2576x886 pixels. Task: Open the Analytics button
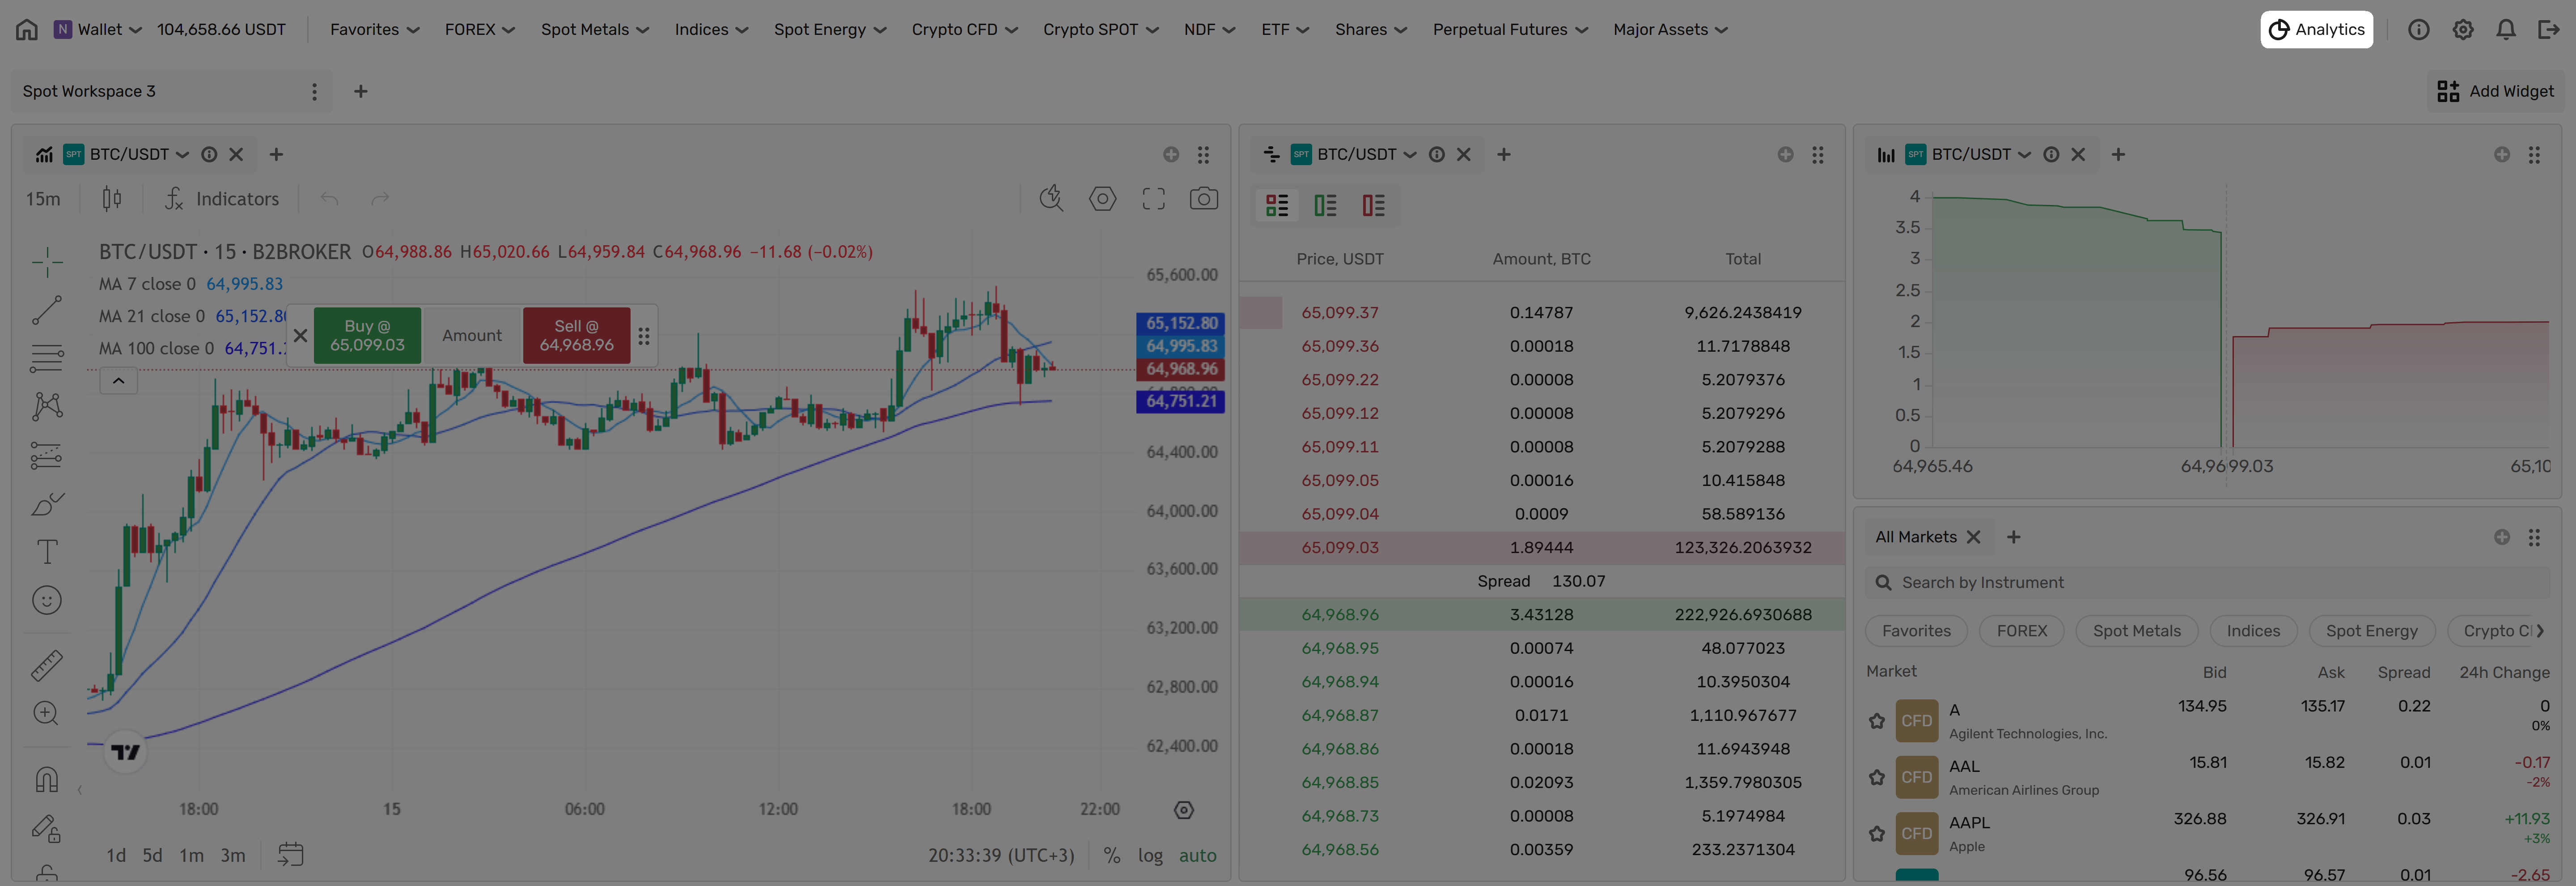point(2316,29)
